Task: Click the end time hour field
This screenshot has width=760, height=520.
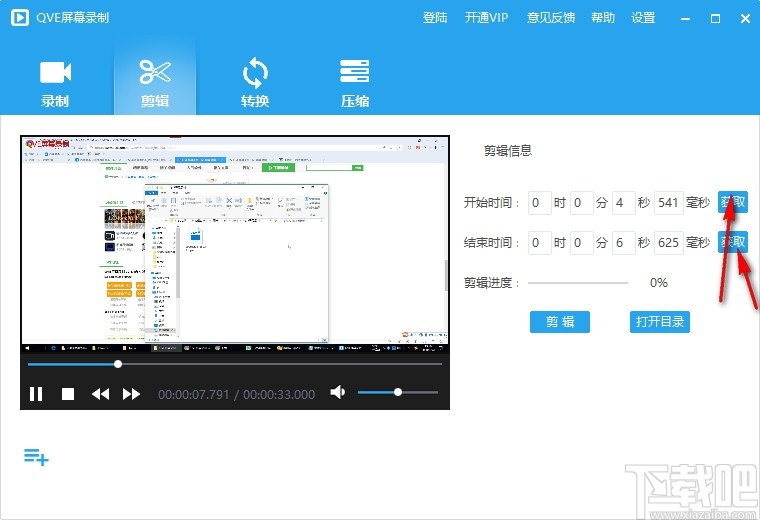Action: [x=539, y=242]
